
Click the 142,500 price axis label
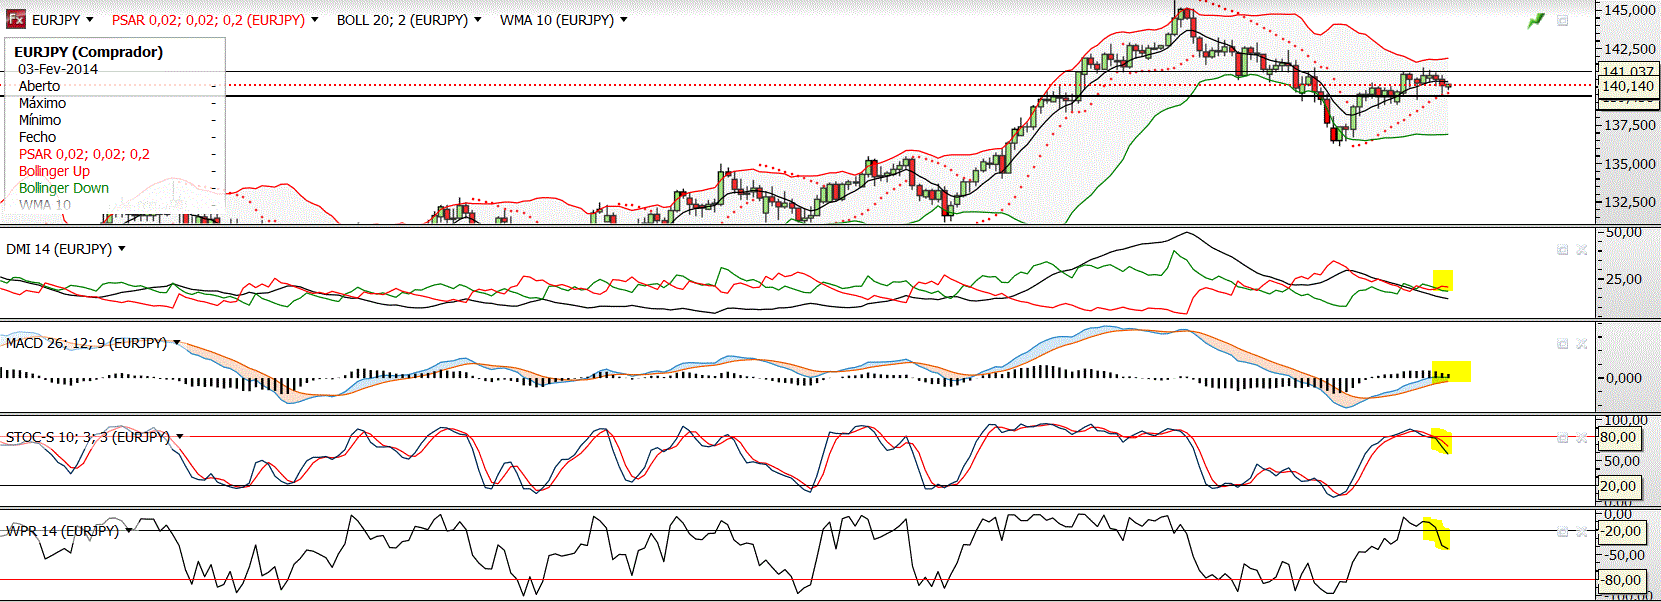point(1630,49)
